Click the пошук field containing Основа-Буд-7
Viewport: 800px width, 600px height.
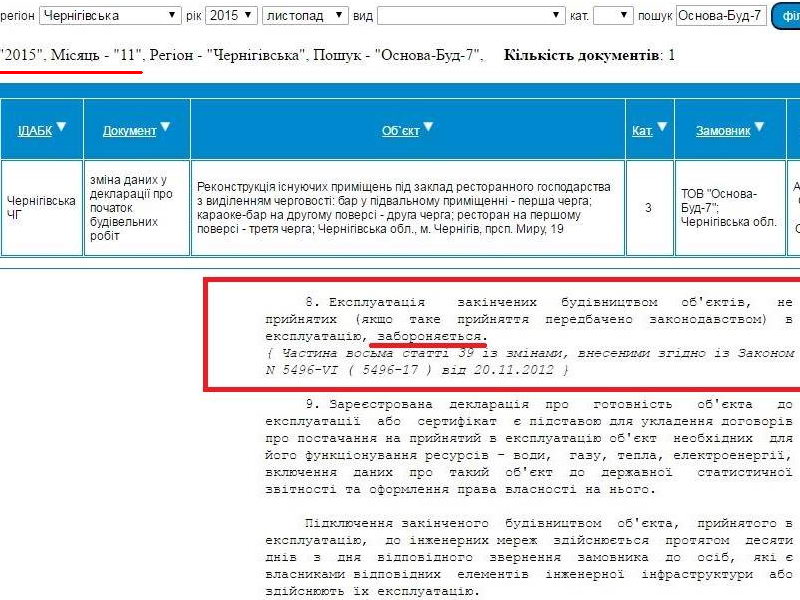click(721, 16)
